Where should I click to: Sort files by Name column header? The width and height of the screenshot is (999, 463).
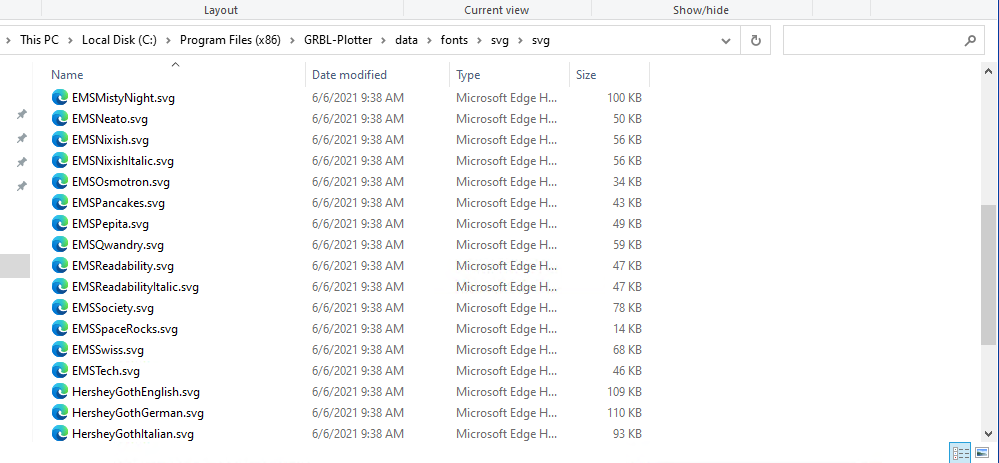coord(67,75)
